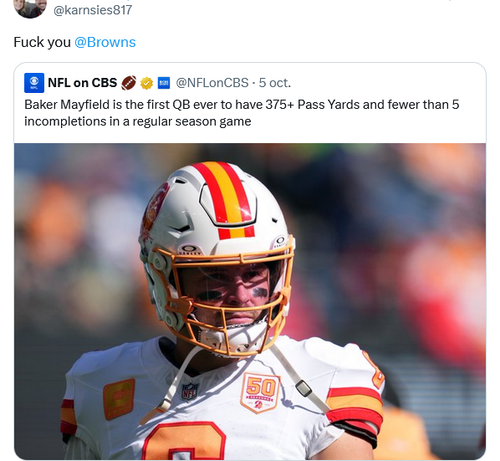Image resolution: width=500 pixels, height=461 pixels.
Task: Open the Baker Mayfield photo thumbnail
Action: [x=250, y=301]
